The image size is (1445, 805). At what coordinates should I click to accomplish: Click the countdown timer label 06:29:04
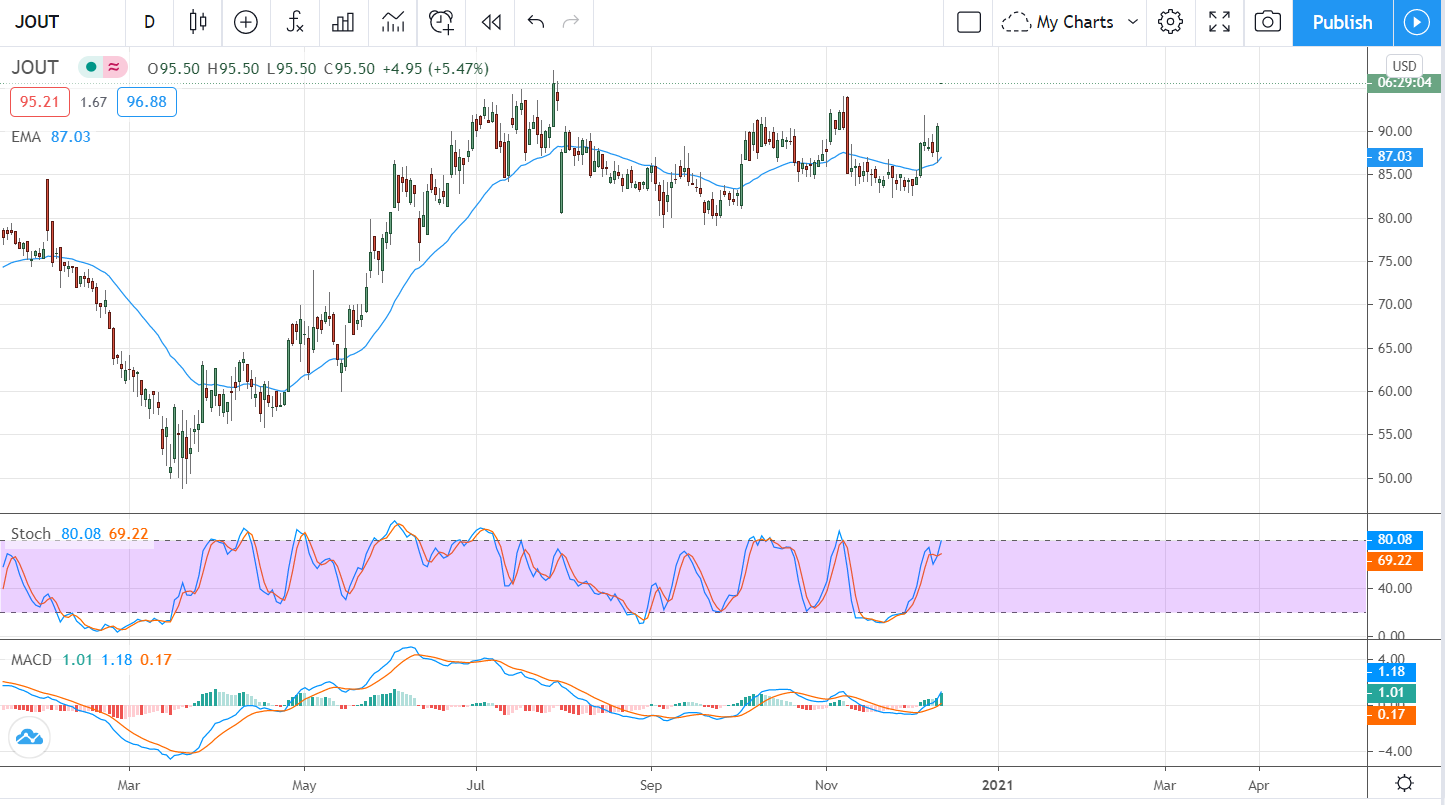[1404, 83]
